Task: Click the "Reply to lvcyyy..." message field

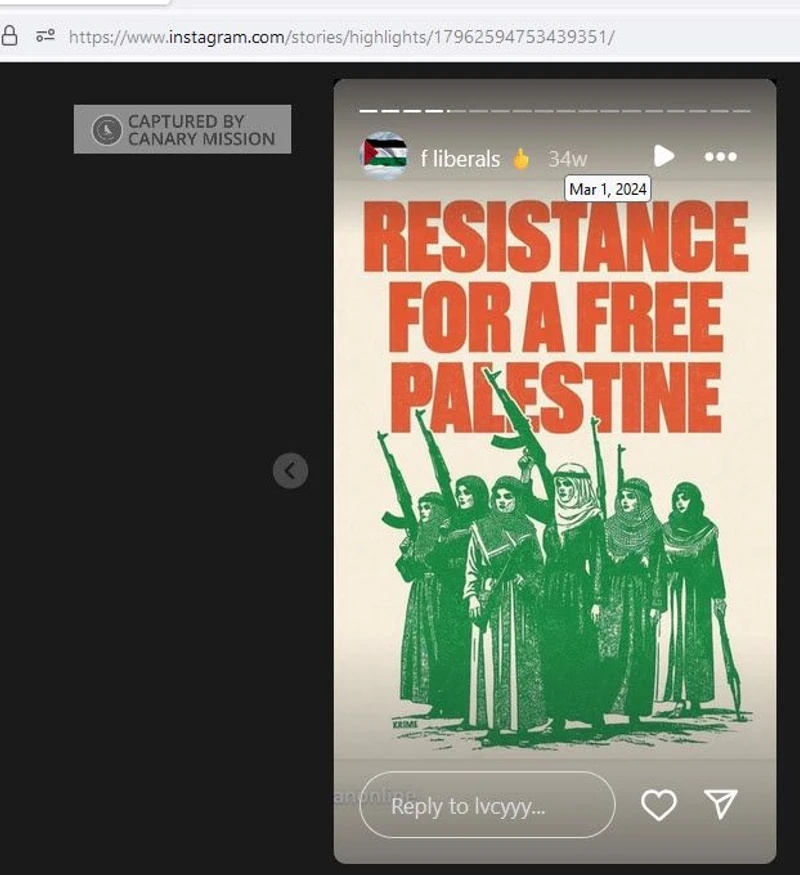Action: (x=488, y=805)
